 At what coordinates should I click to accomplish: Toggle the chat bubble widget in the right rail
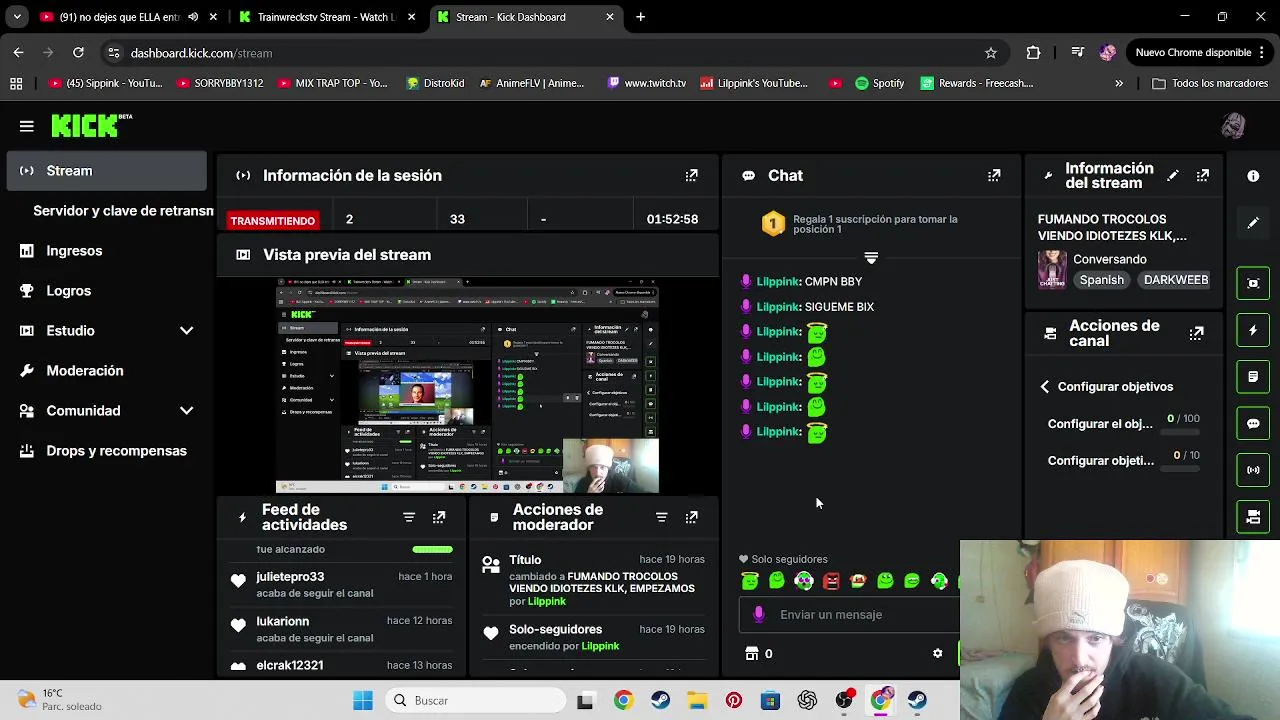tap(1253, 424)
